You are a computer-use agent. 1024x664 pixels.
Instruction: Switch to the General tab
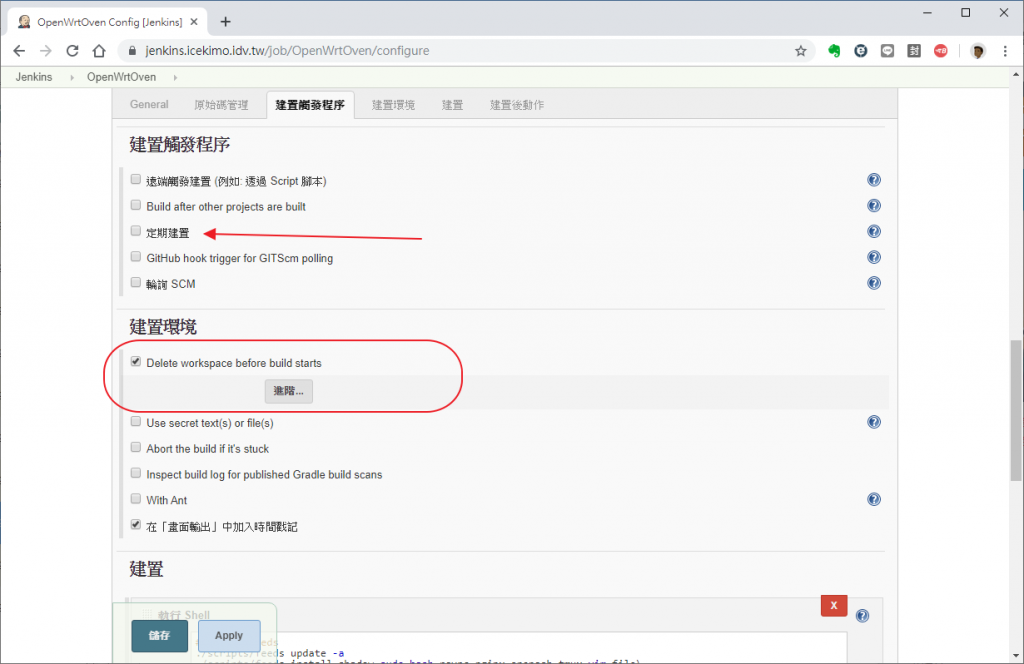click(149, 104)
